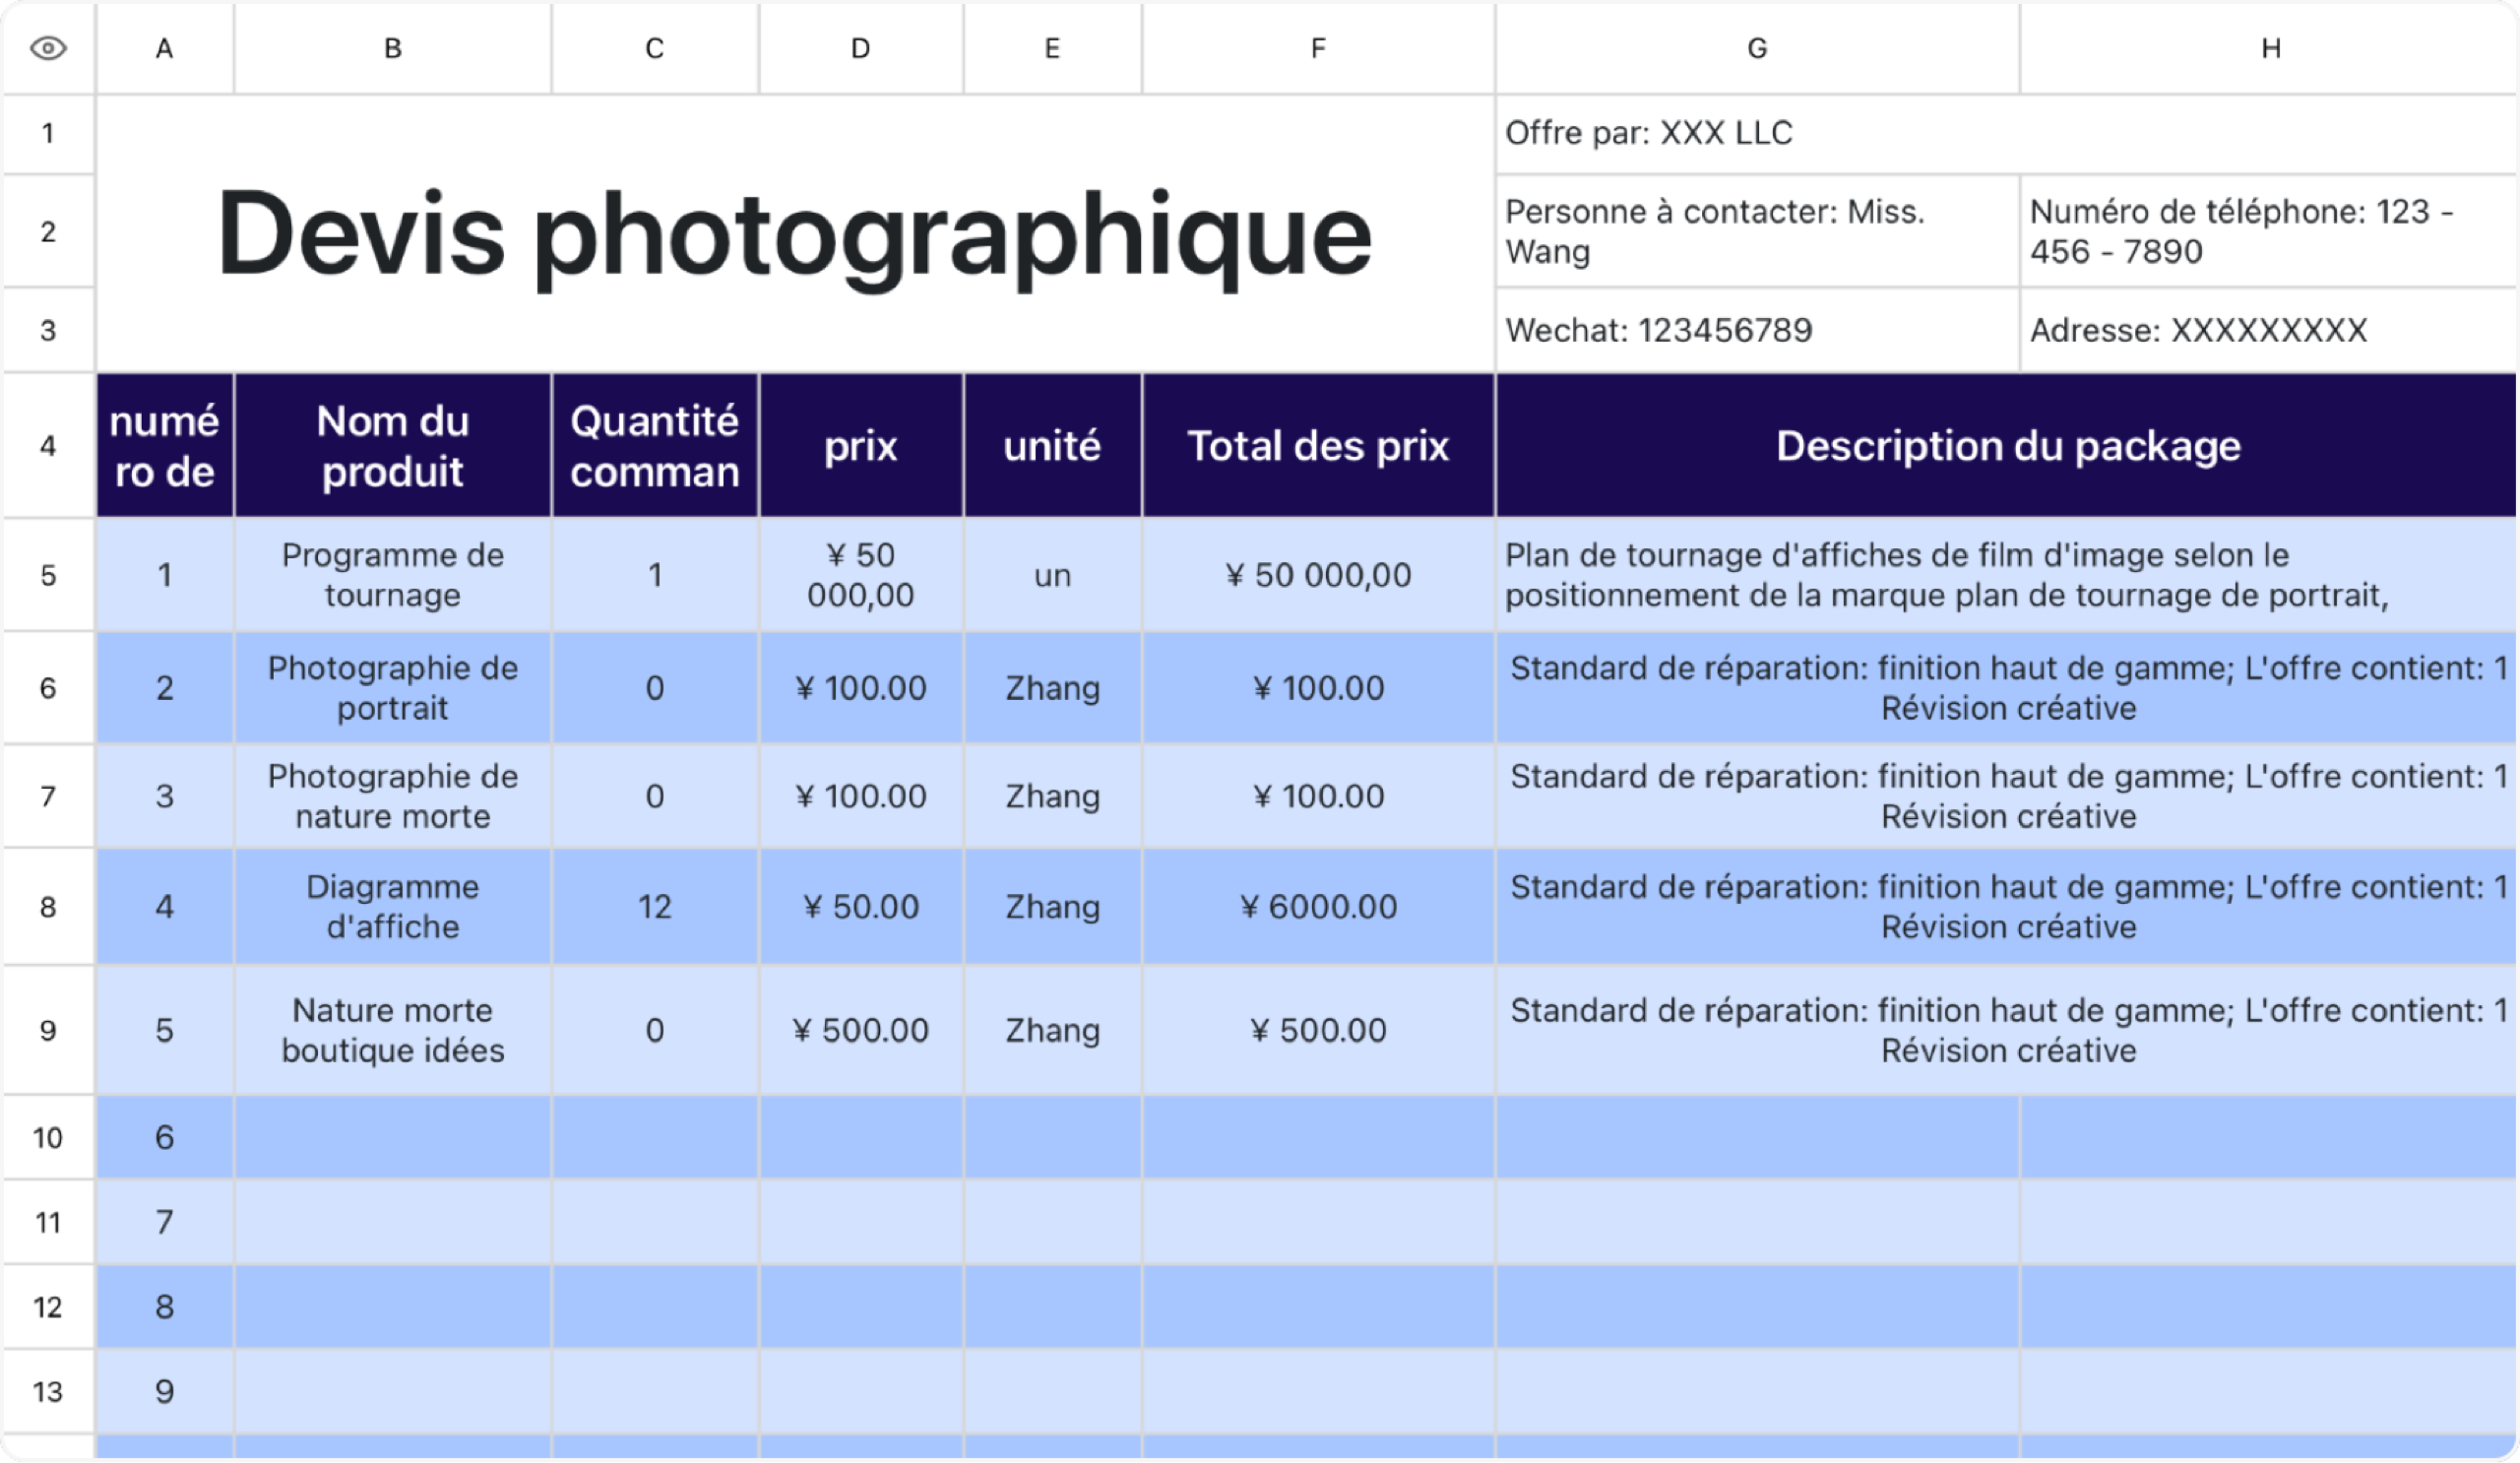Select column C header
The height and width of the screenshot is (1463, 2520).
[x=655, y=48]
